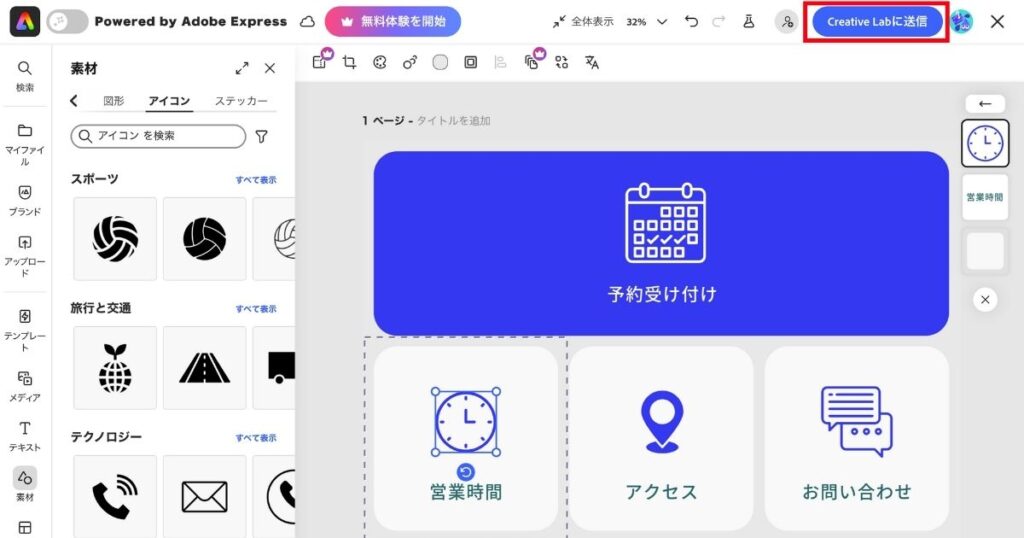Click the Creative Labに送信 button
1024x538 pixels.
[x=876, y=21]
